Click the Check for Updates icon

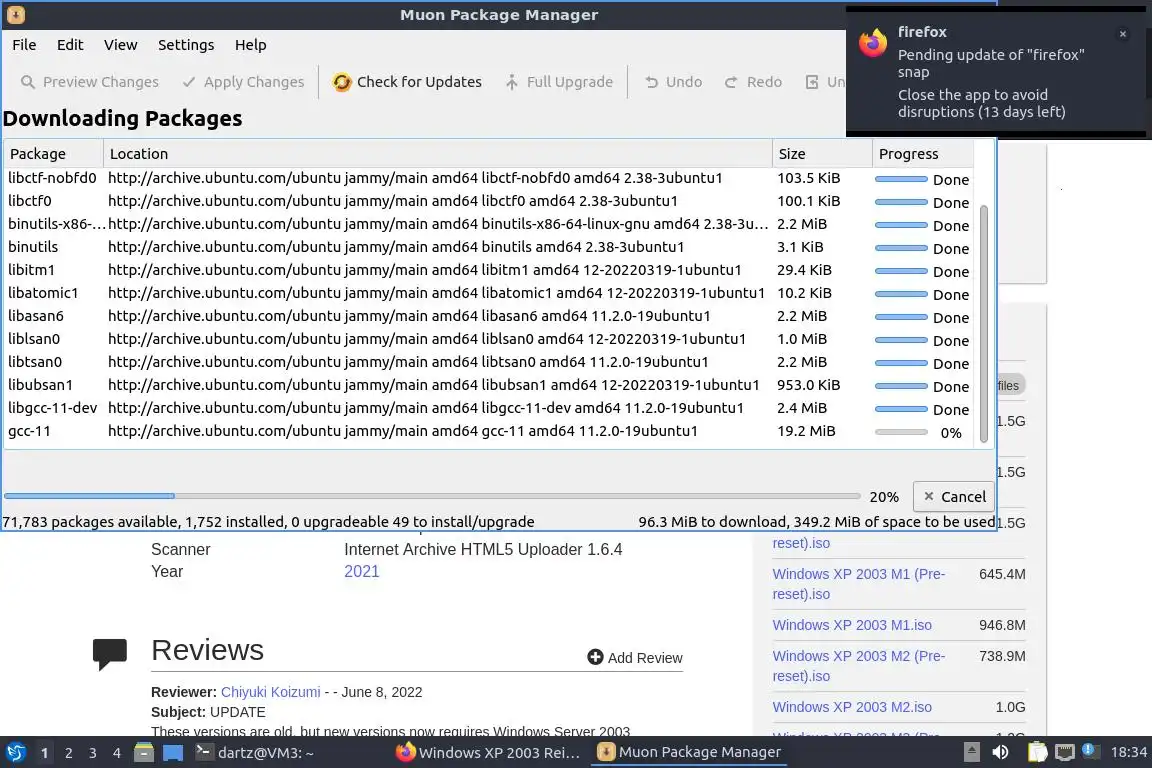click(342, 82)
